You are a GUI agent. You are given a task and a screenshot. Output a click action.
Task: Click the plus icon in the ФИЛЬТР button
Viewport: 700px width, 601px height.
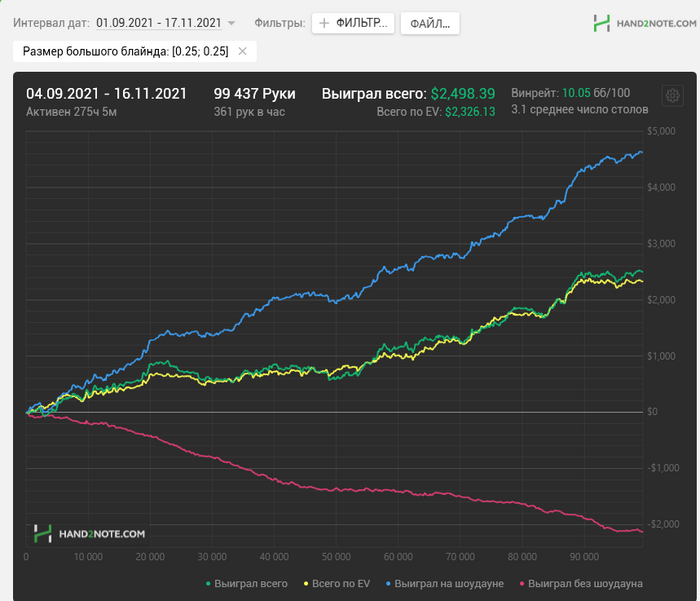pos(324,23)
